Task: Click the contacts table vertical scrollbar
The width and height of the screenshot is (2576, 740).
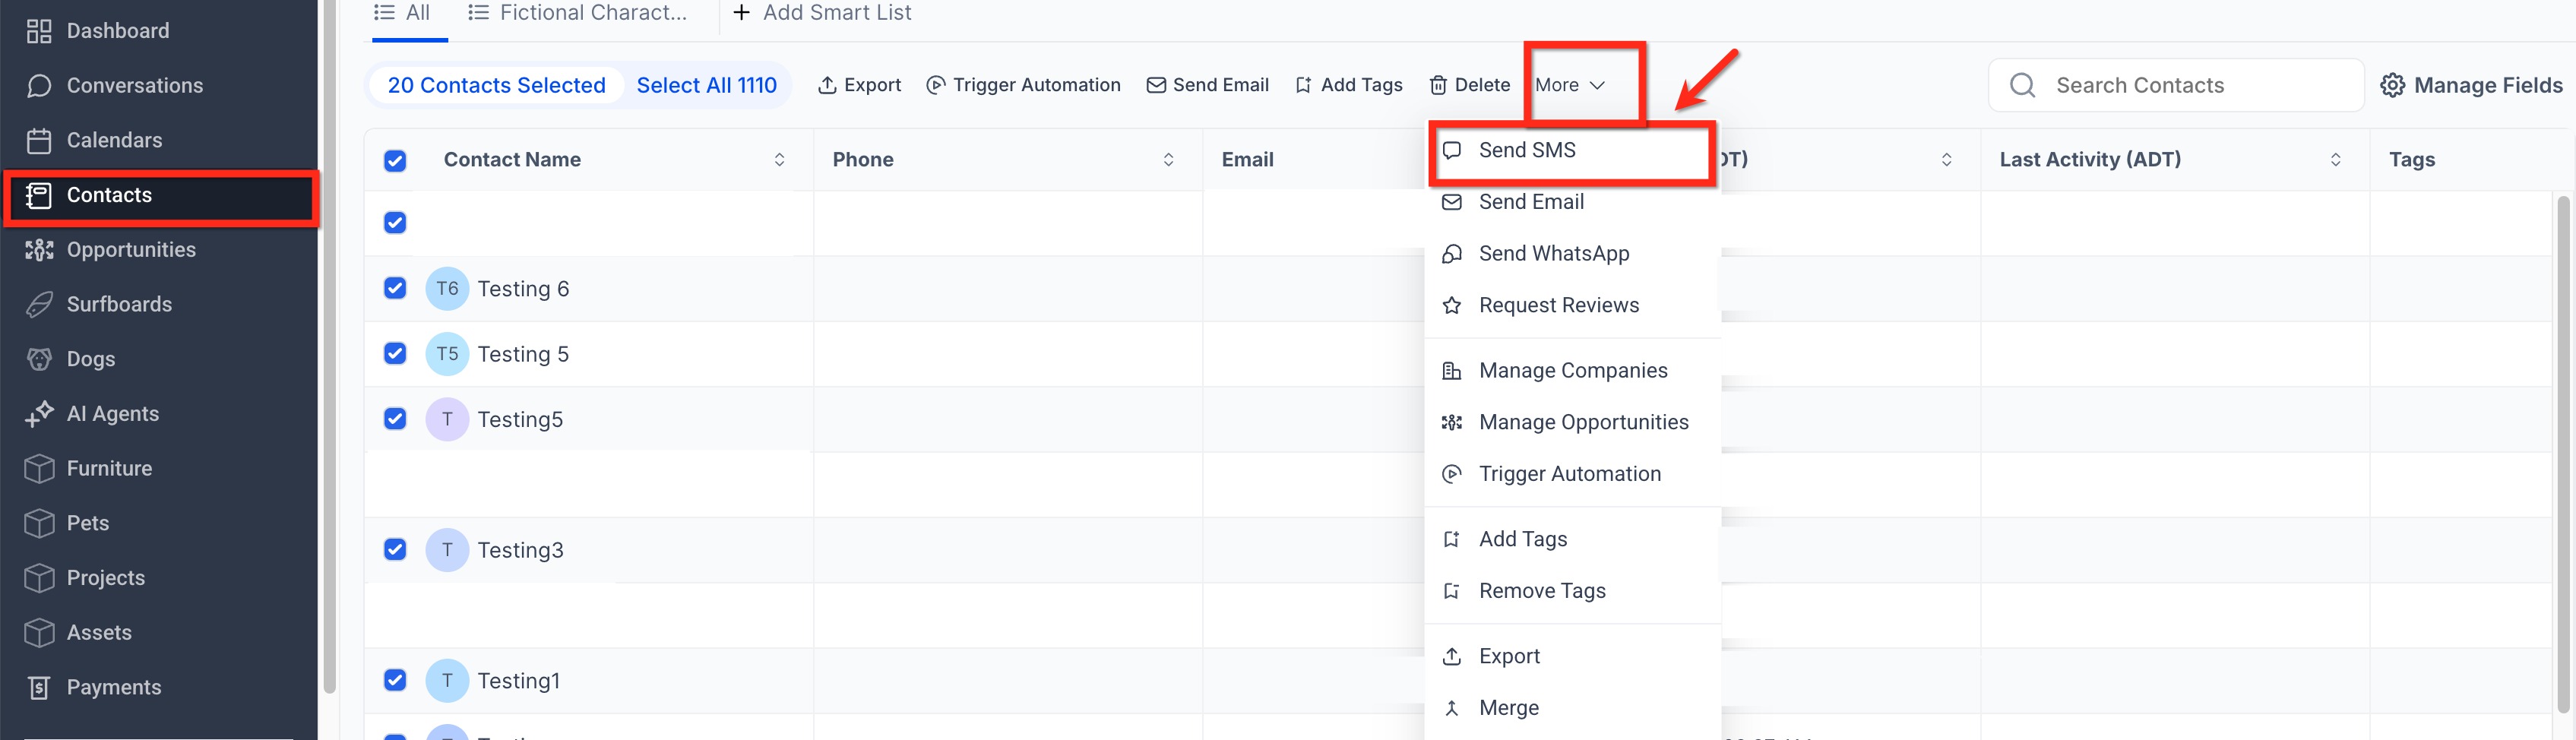Action: [x=2563, y=455]
